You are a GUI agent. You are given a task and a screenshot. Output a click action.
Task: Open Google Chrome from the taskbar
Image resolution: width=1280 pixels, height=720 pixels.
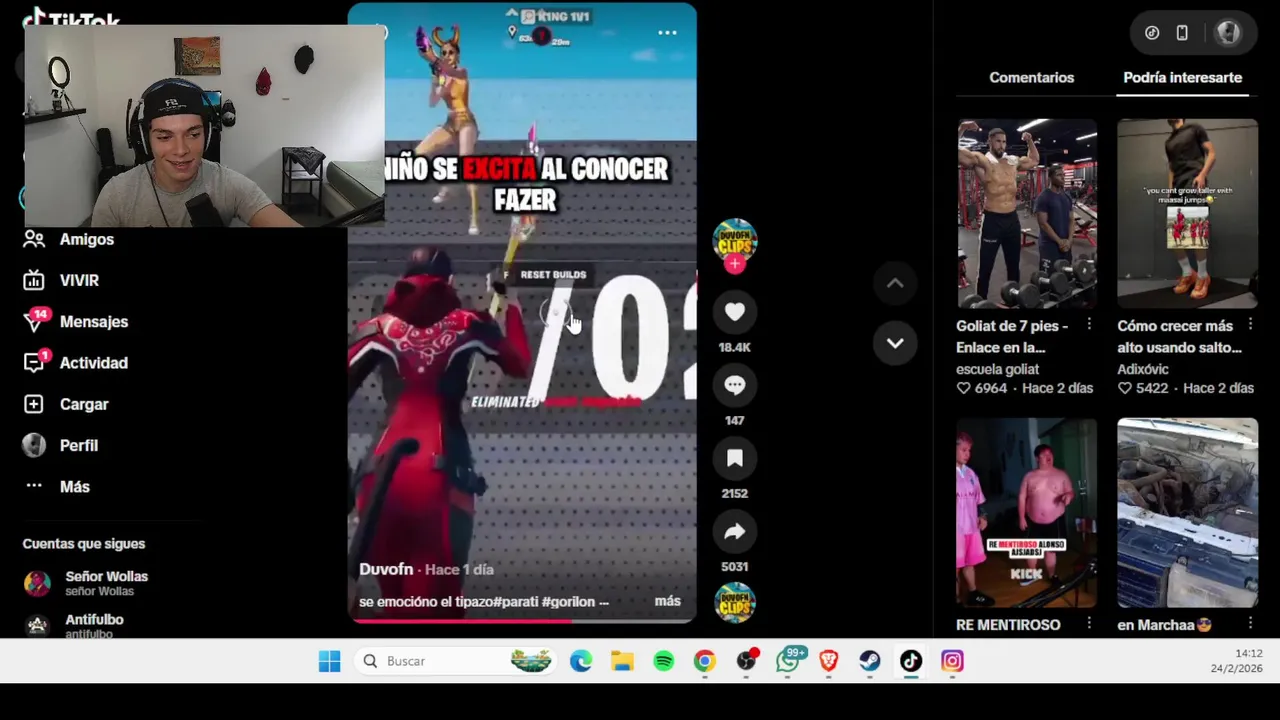click(705, 661)
